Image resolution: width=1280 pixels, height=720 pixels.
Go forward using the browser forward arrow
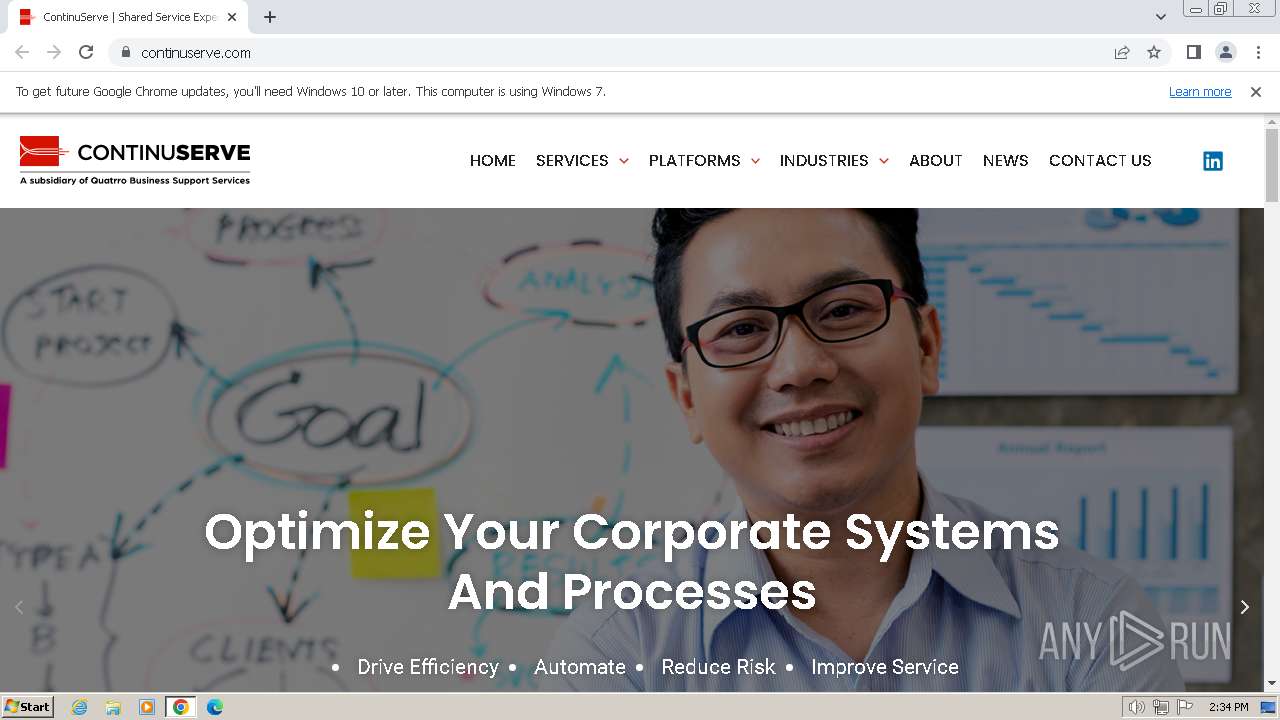54,52
